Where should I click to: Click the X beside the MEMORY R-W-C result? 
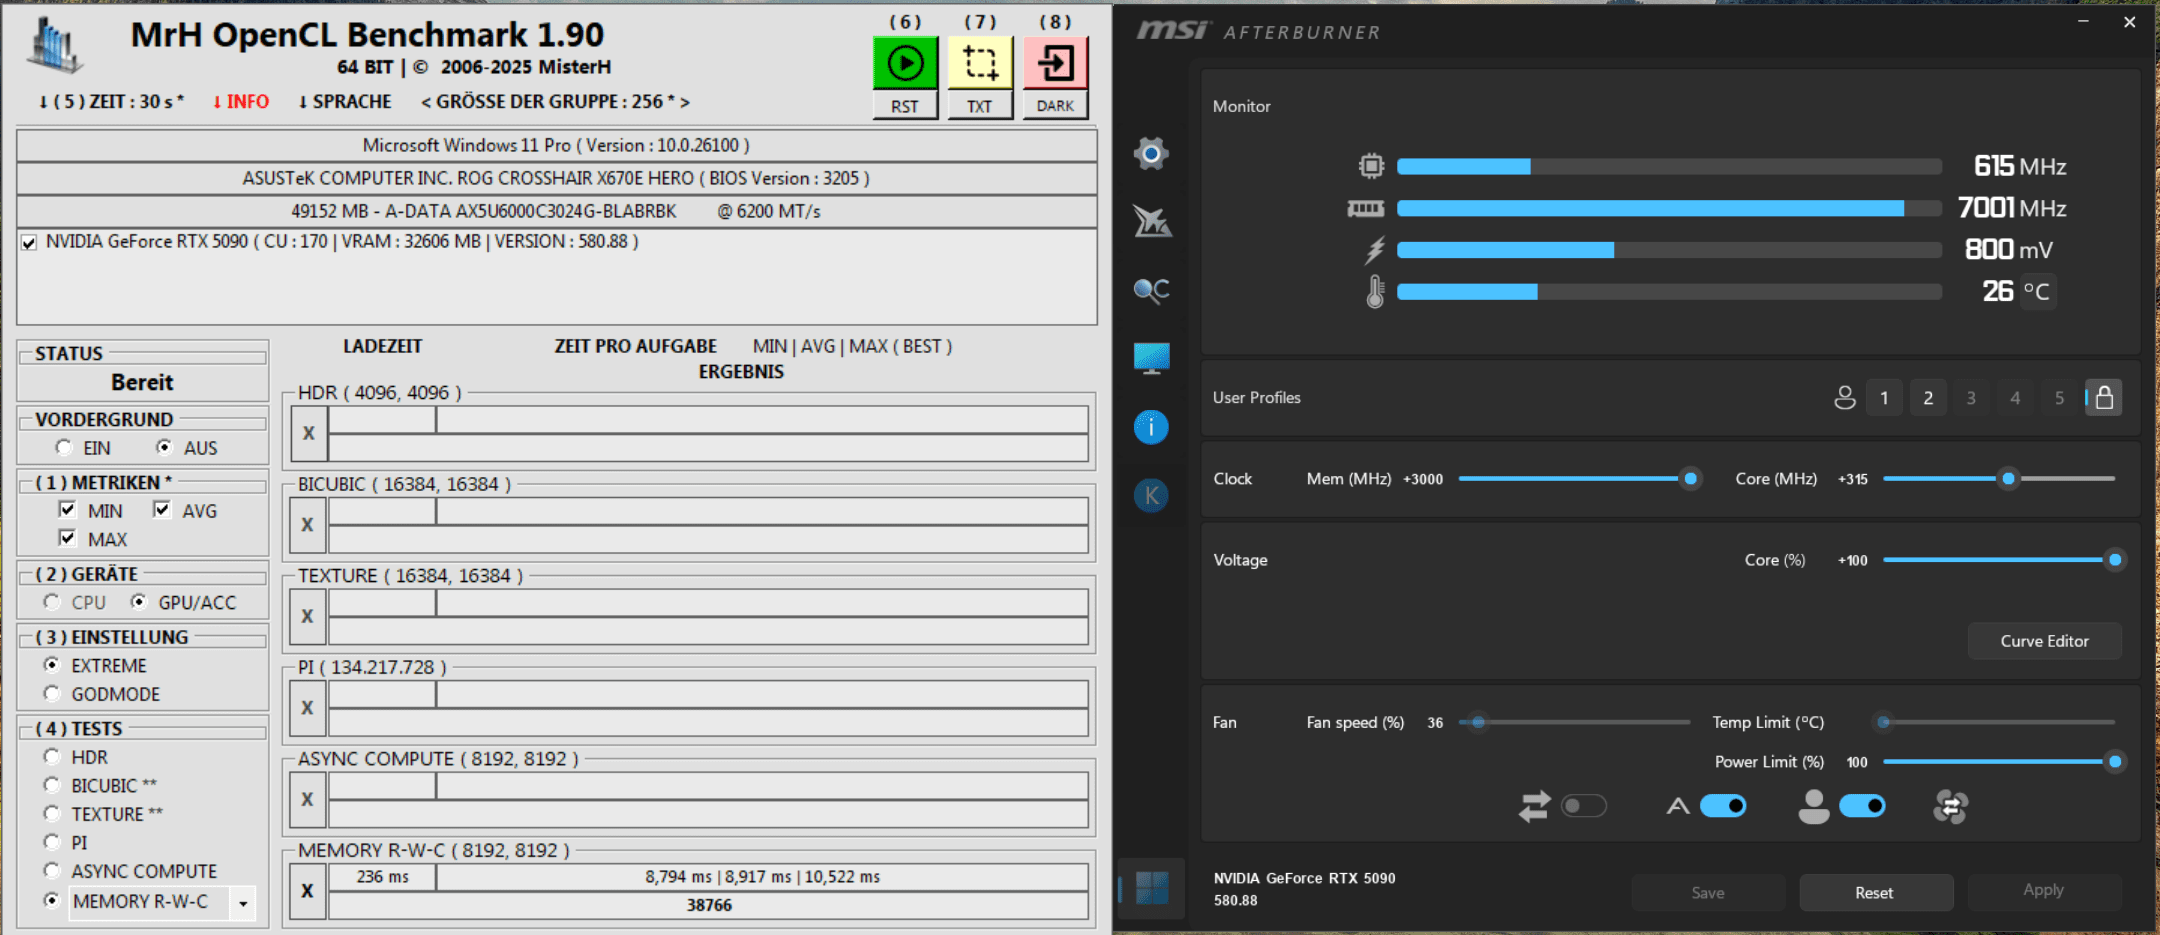point(308,891)
